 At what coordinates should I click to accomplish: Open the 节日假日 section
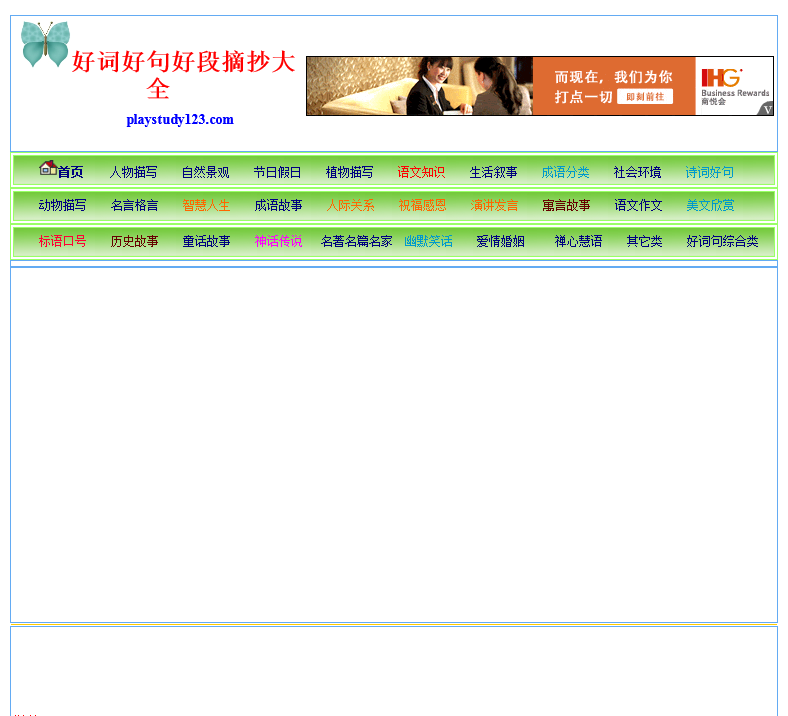click(277, 172)
